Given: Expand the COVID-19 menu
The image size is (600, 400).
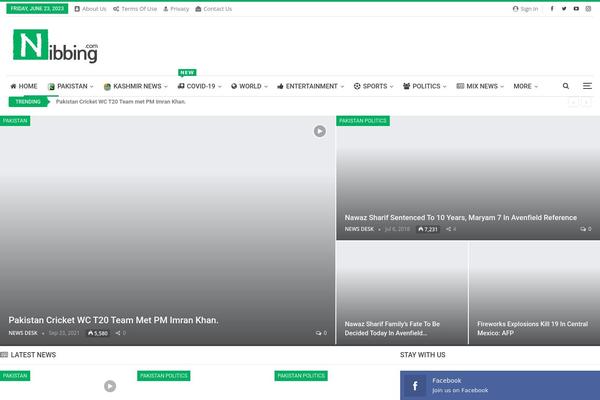Looking at the screenshot, I should [199, 86].
